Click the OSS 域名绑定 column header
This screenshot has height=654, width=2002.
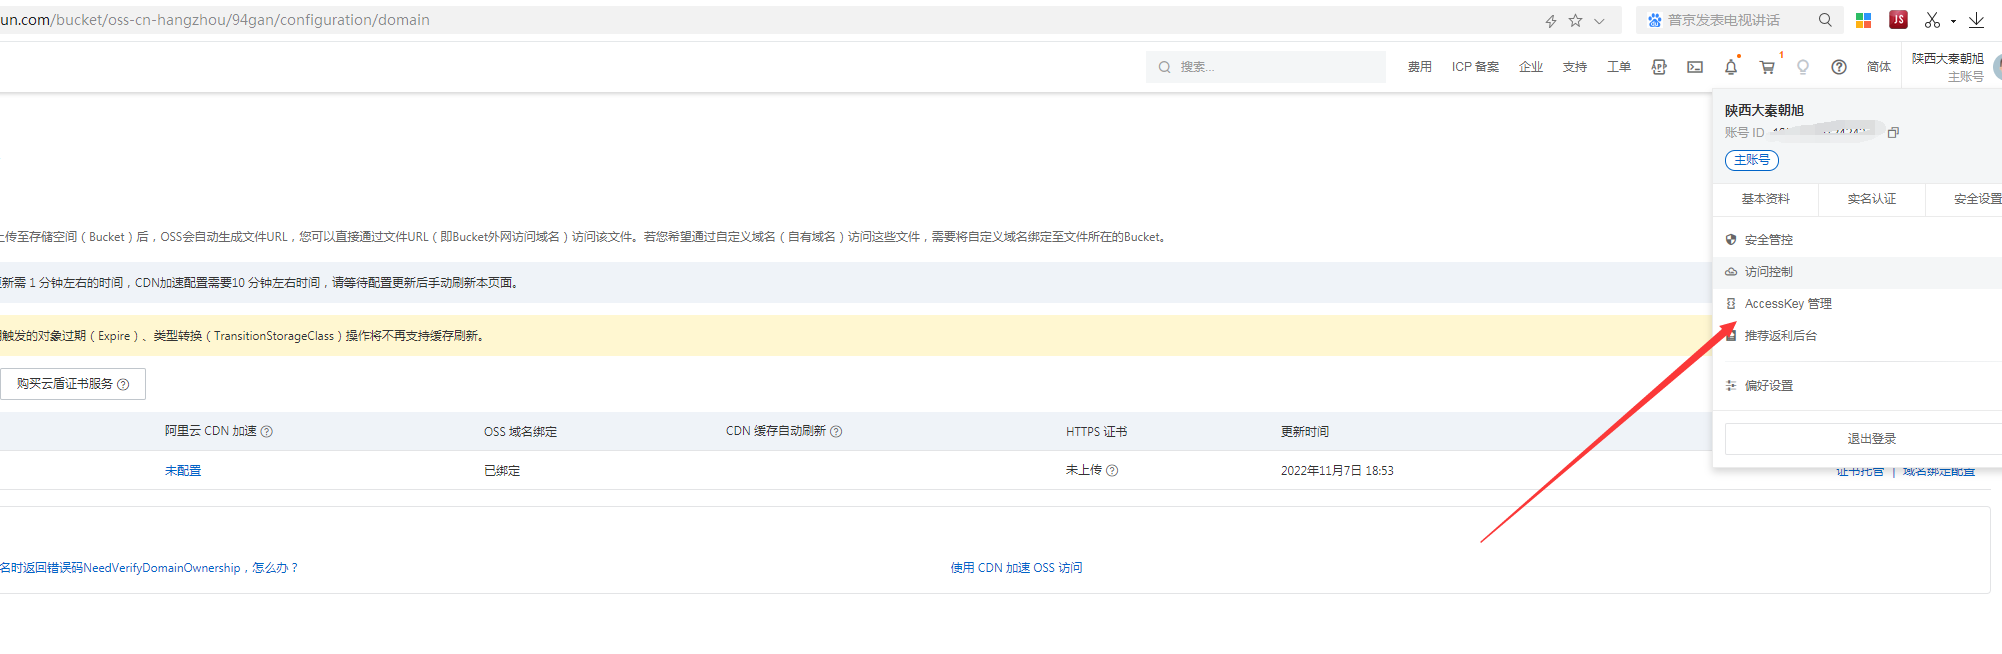[x=520, y=432]
